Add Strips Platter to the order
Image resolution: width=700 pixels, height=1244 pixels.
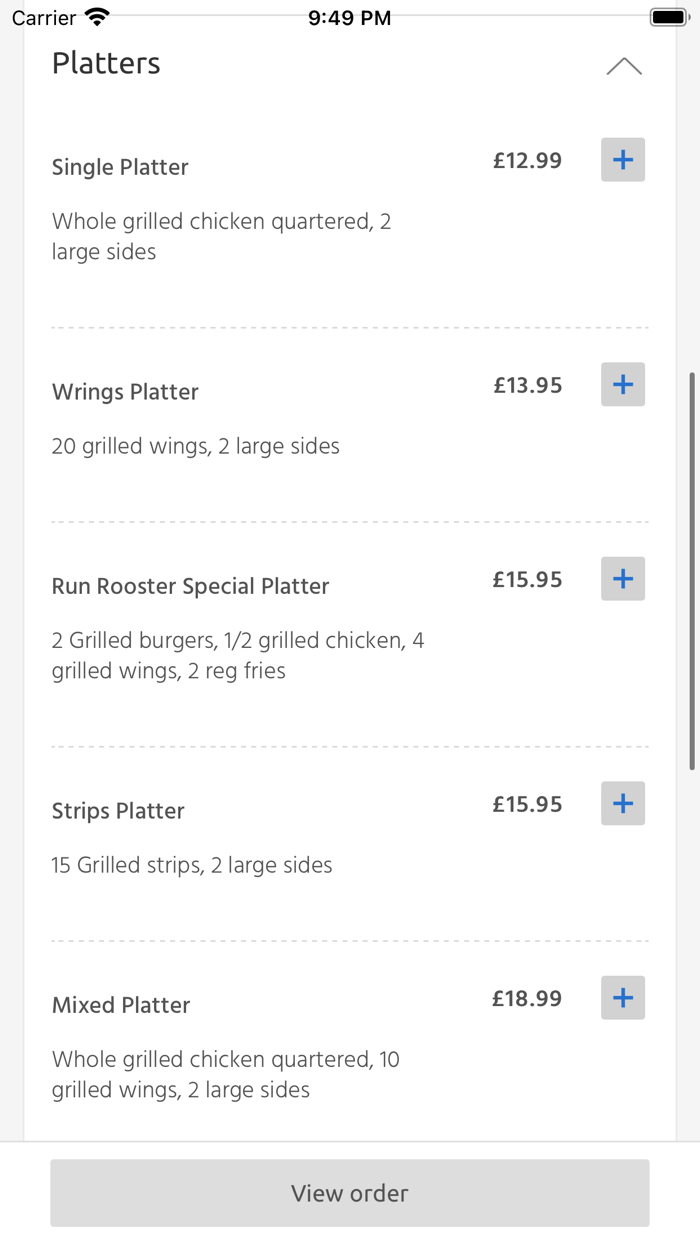tap(622, 803)
